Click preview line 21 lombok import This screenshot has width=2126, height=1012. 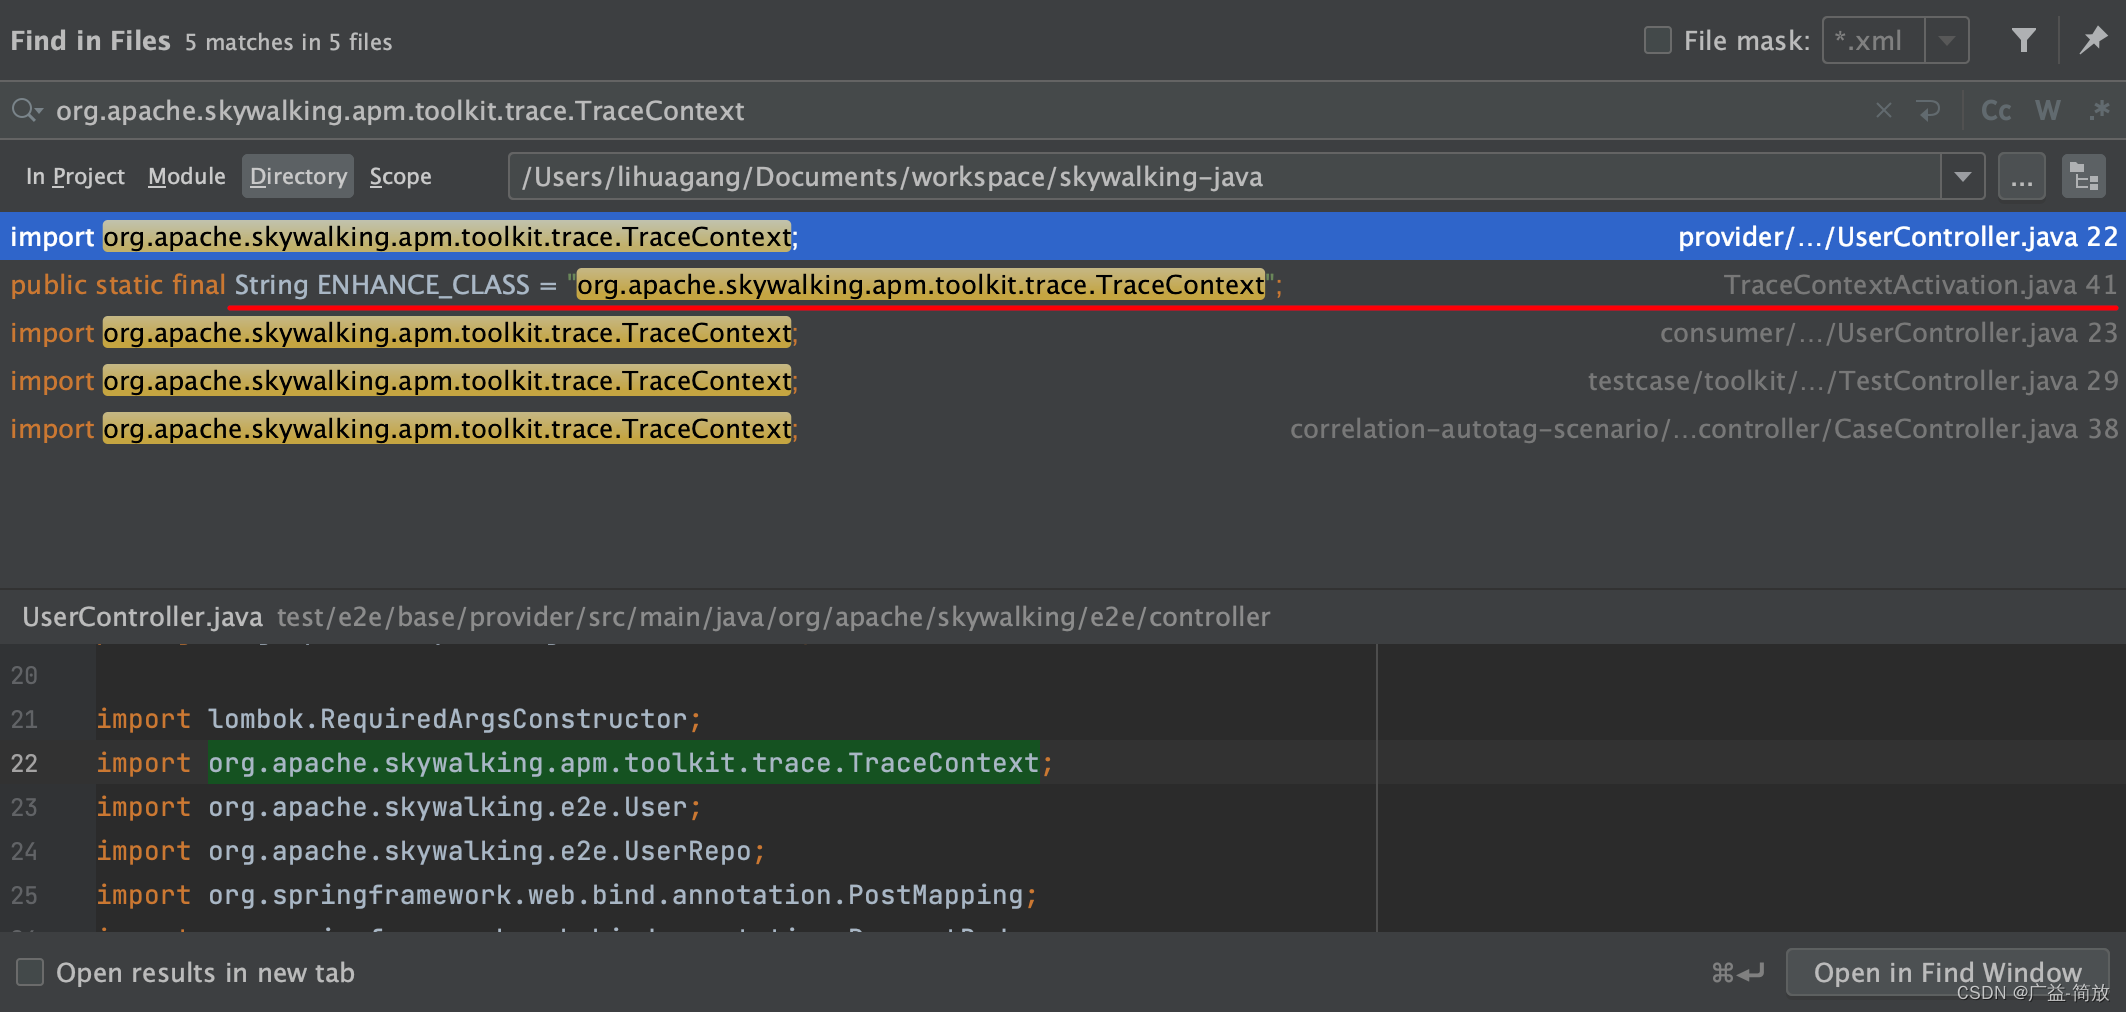[x=399, y=719]
